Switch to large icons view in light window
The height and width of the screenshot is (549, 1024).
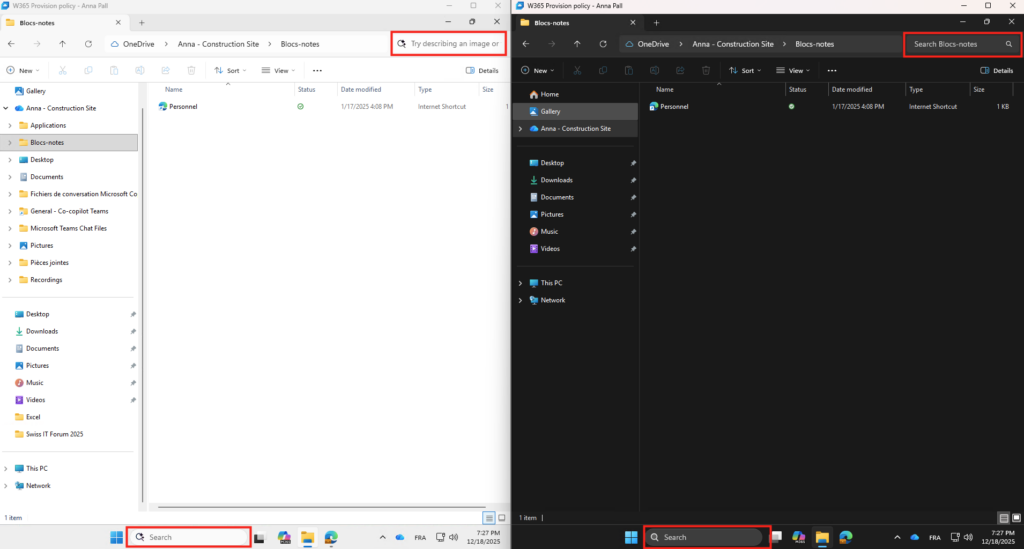(501, 518)
